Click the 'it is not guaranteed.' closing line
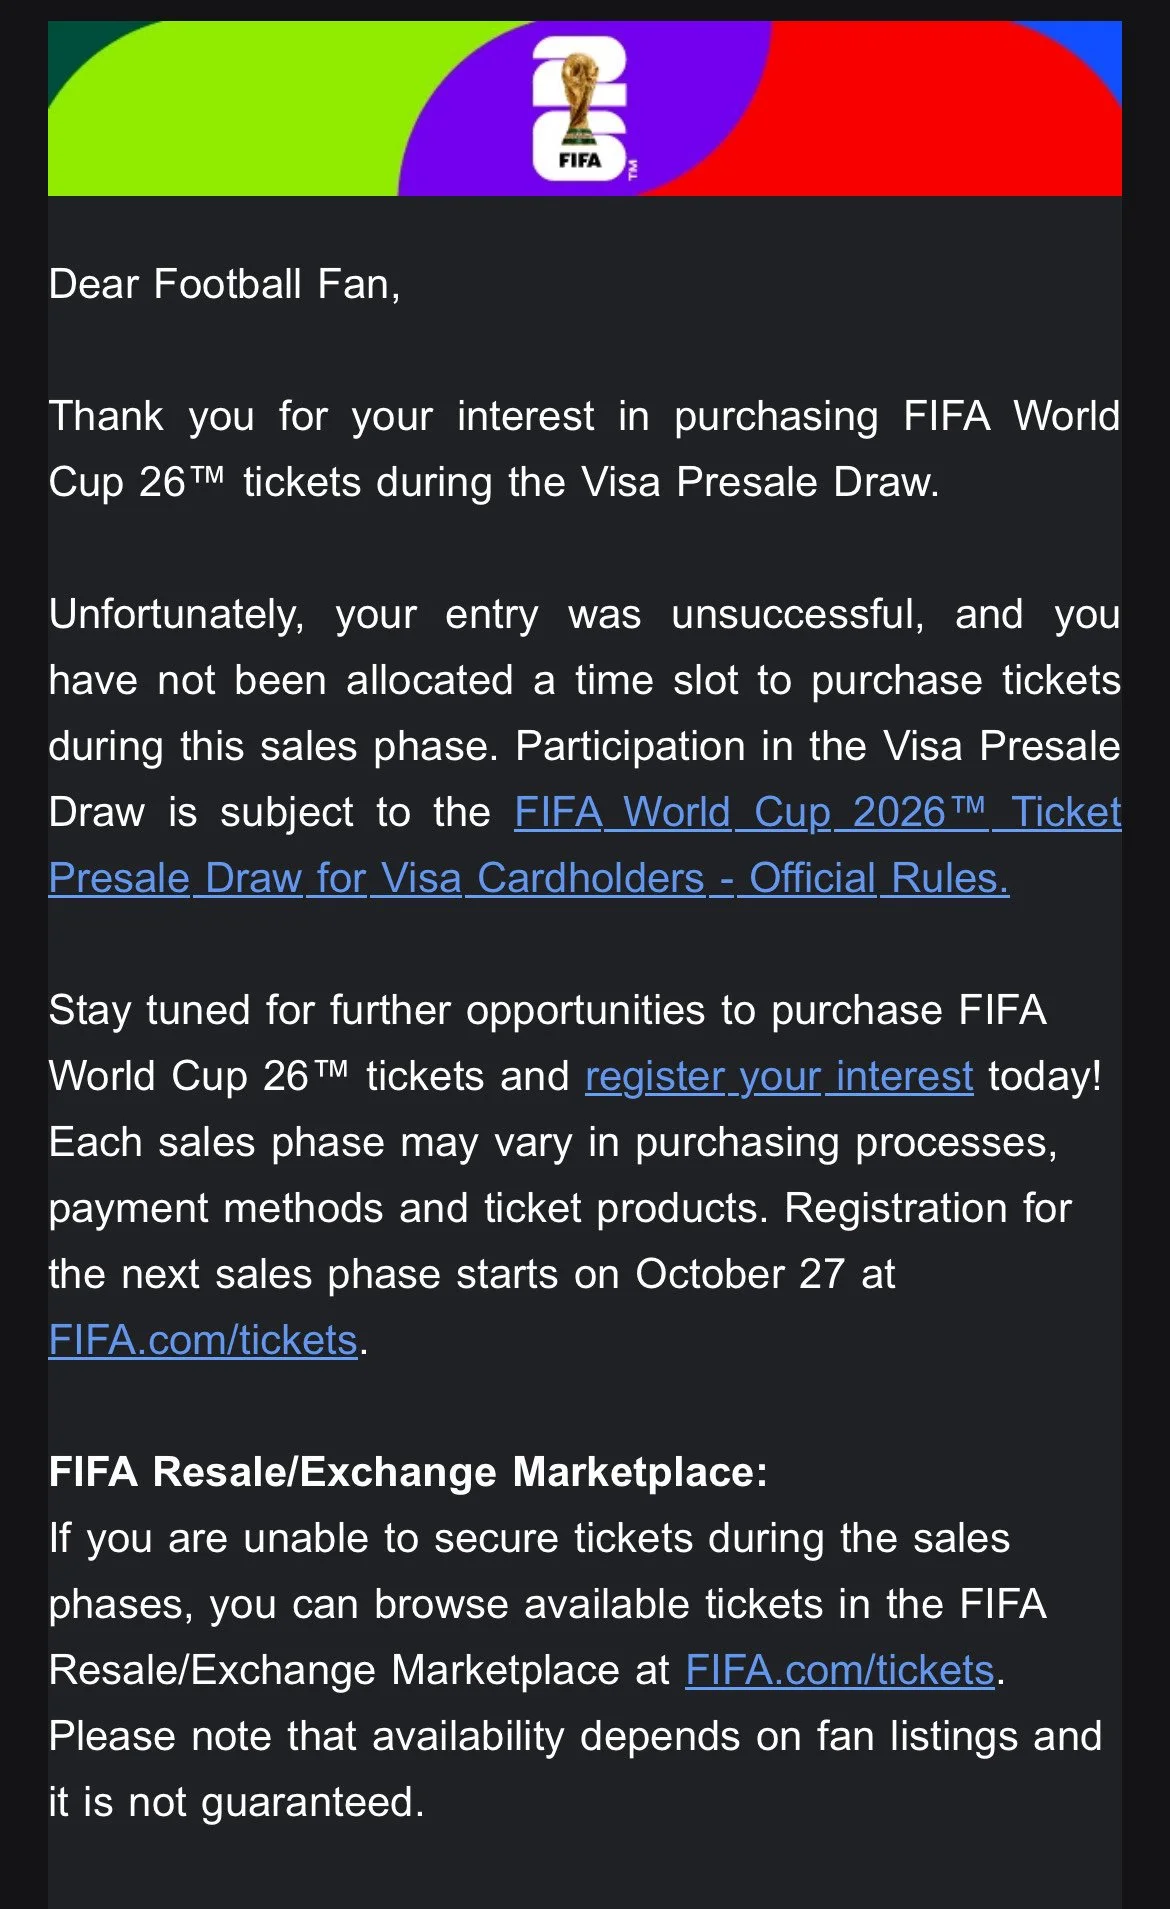Image resolution: width=1170 pixels, height=1909 pixels. [x=237, y=1802]
